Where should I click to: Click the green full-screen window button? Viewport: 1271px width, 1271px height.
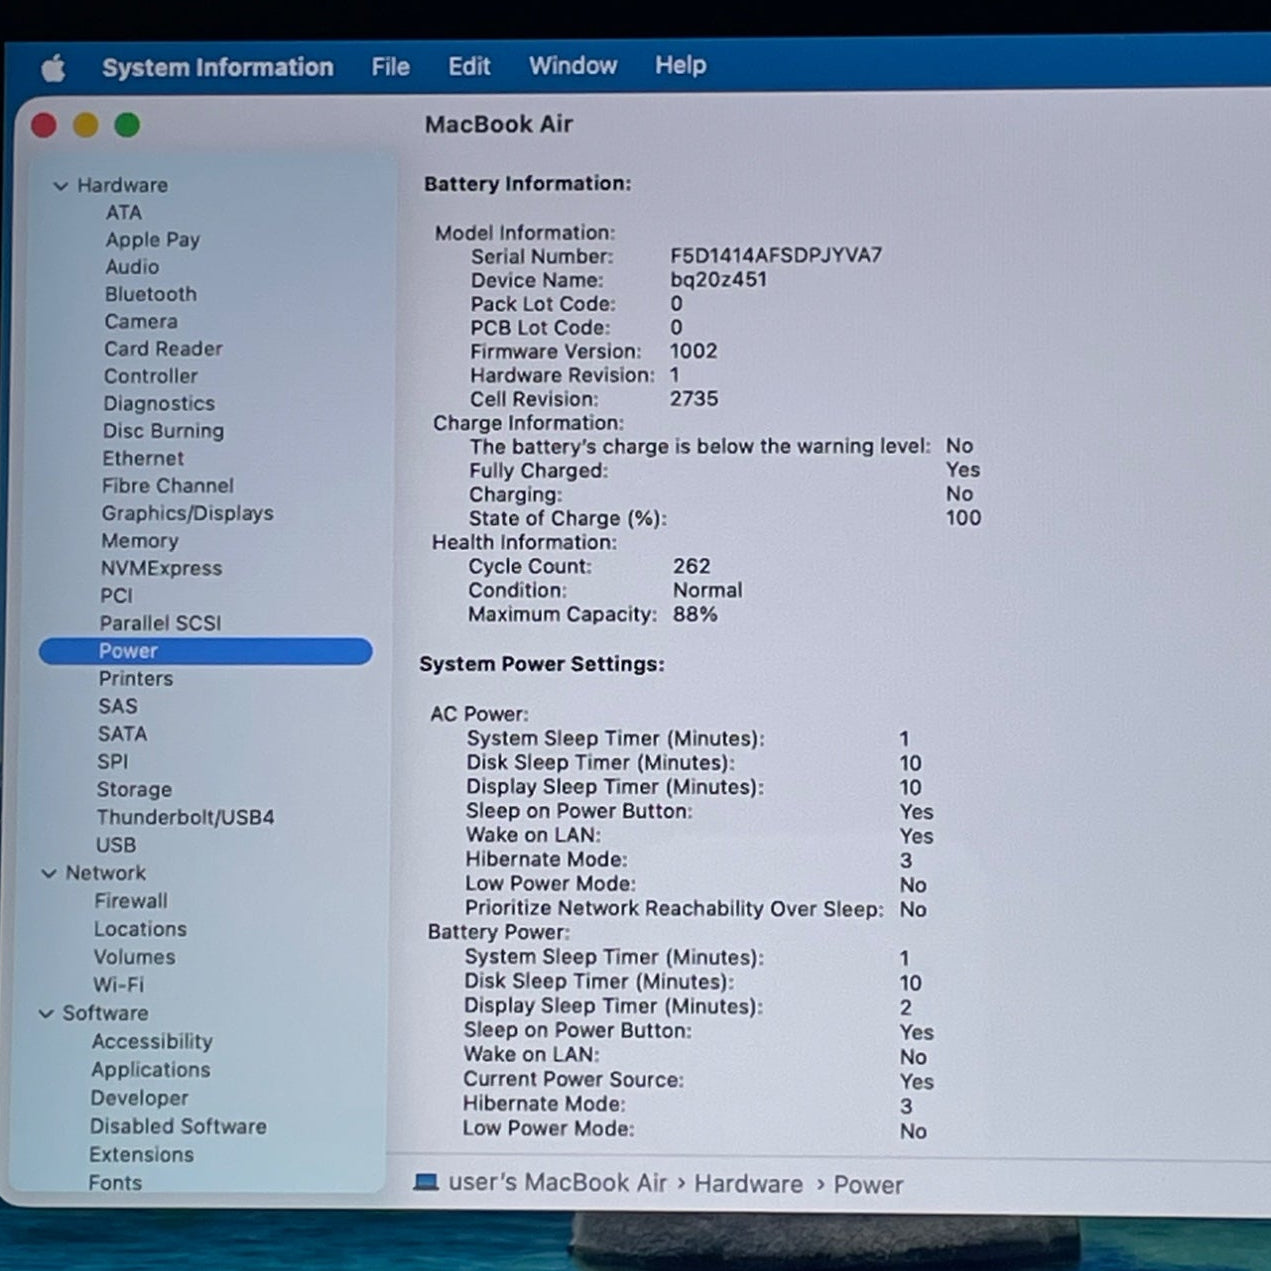(x=127, y=125)
